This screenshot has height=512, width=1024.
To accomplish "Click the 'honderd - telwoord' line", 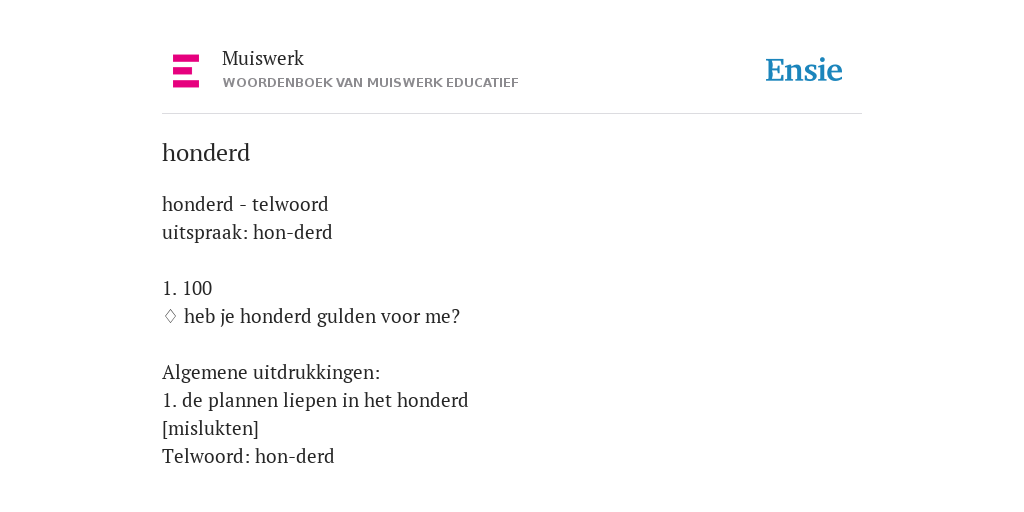I will pyautogui.click(x=245, y=204).
